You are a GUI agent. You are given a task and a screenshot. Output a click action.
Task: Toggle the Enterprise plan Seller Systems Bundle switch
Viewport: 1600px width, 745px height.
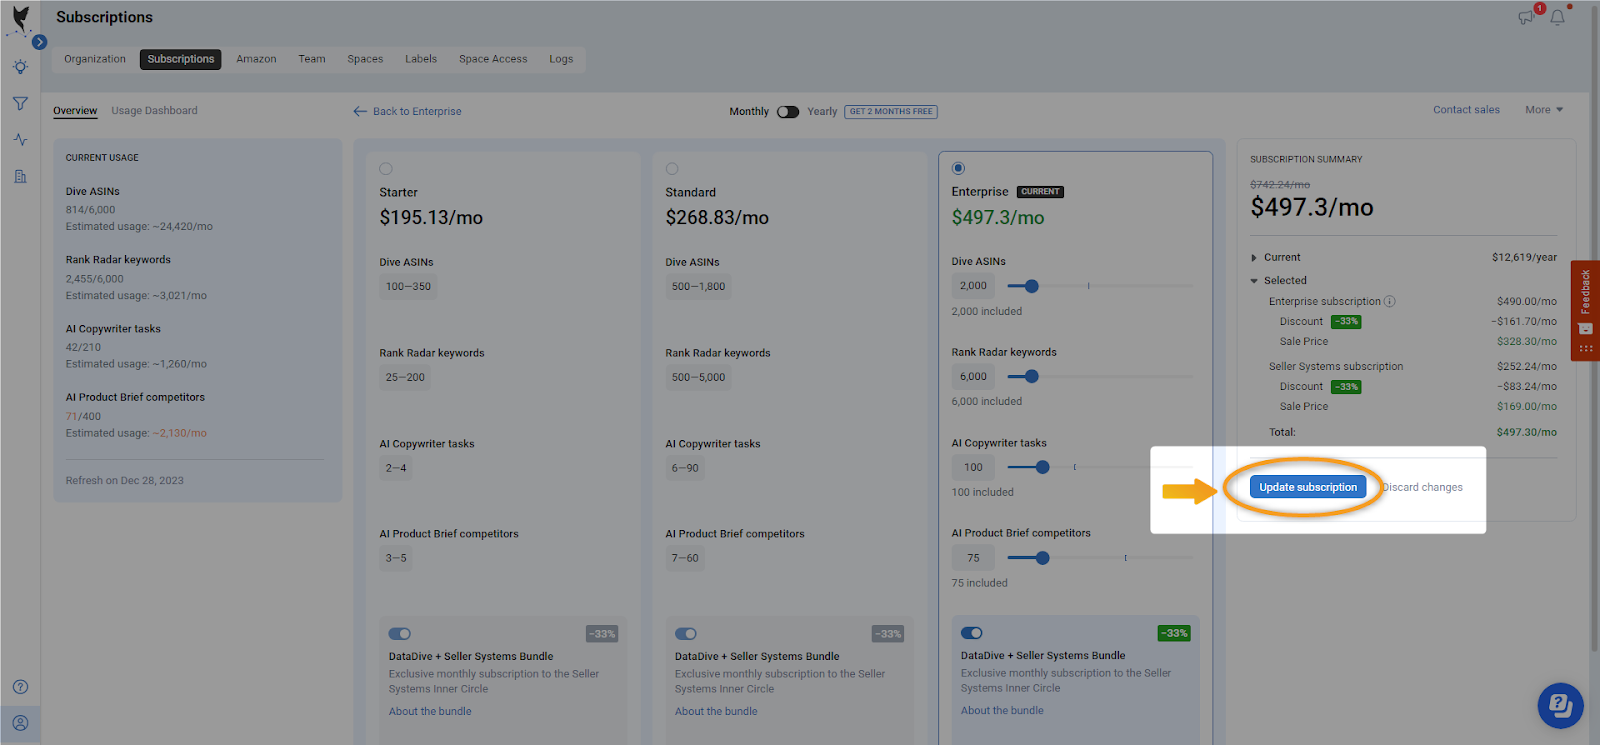[x=972, y=632]
